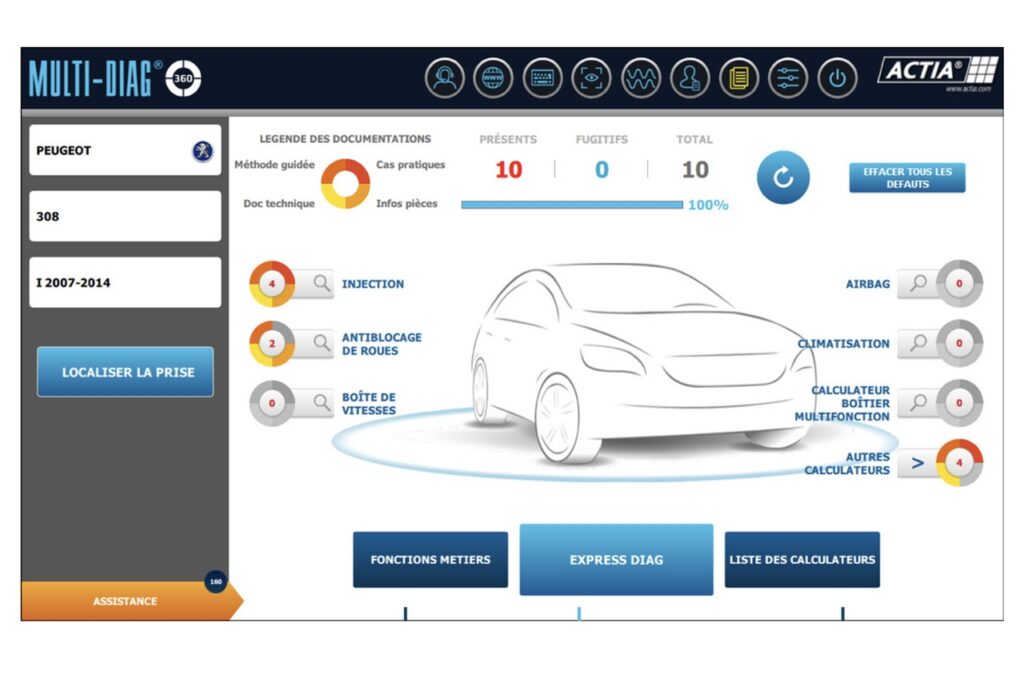The image size is (1024, 682).
Task: Click the power button icon
Action: 837,78
